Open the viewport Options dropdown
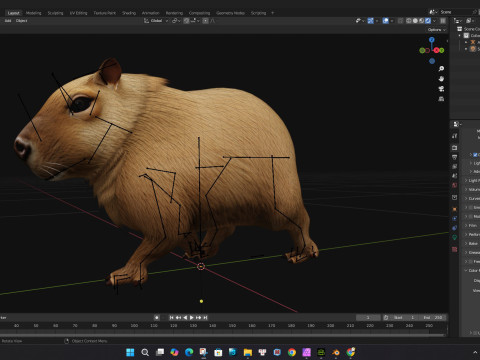Image resolution: width=480 pixels, height=360 pixels. point(437,30)
